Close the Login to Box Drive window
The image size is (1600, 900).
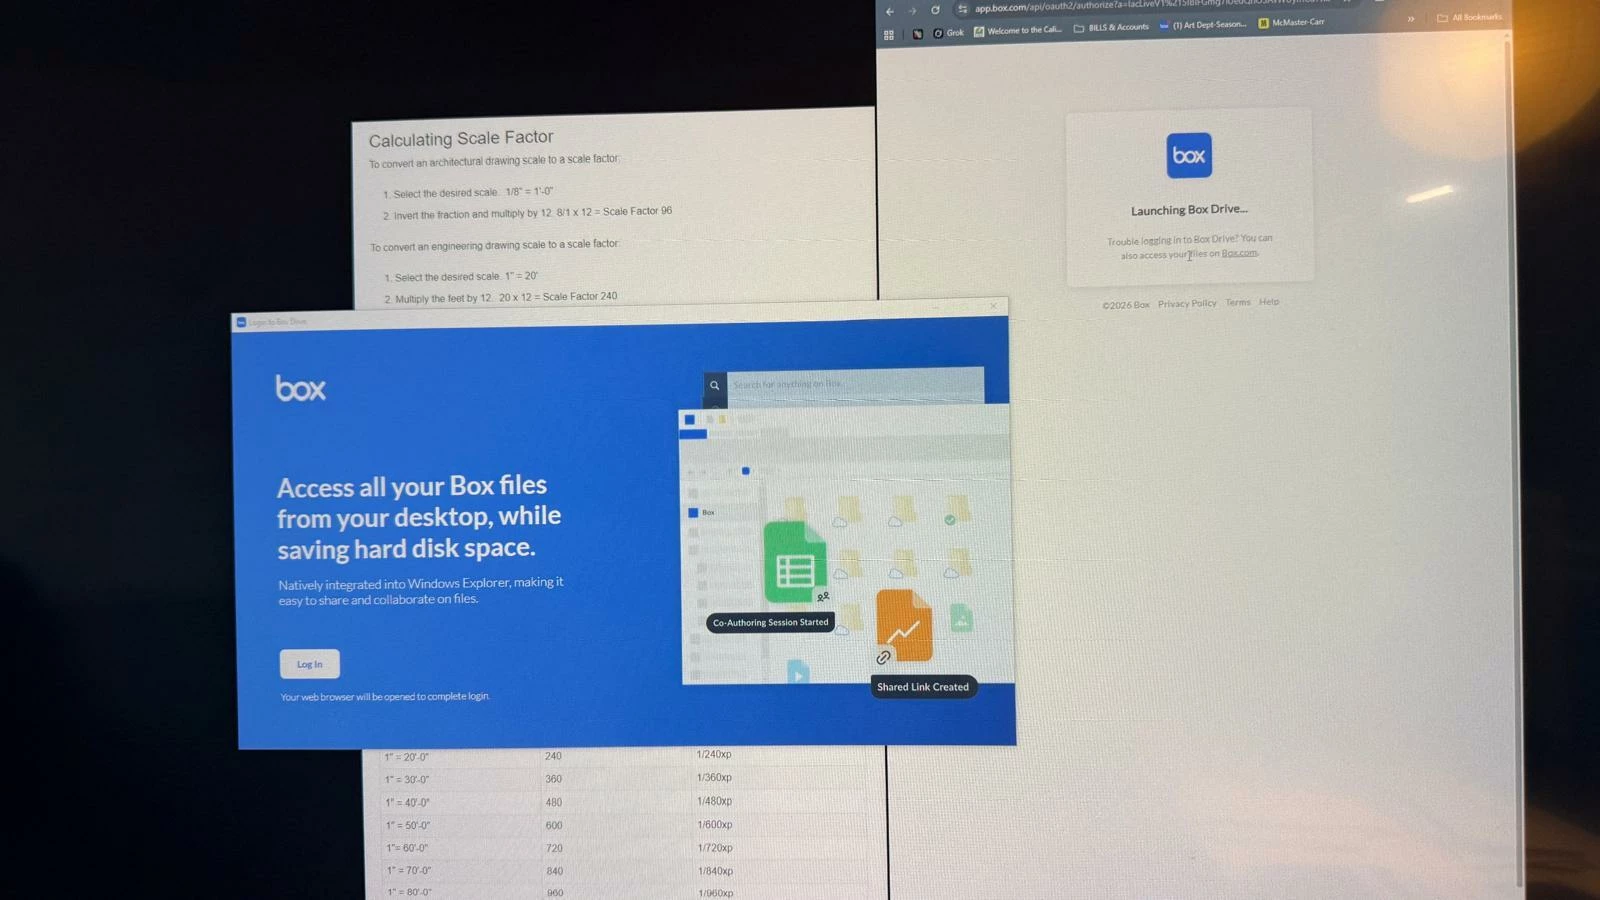[993, 306]
